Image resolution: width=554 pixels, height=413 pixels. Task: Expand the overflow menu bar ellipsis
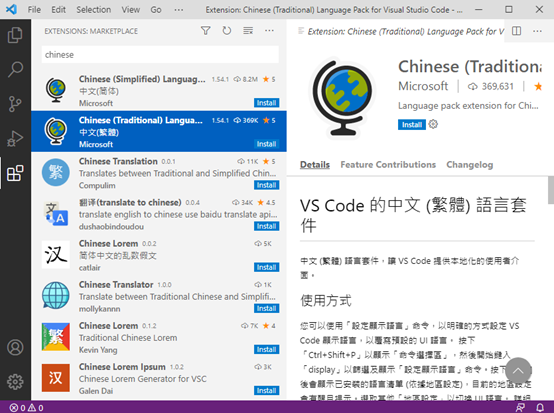[x=179, y=10]
